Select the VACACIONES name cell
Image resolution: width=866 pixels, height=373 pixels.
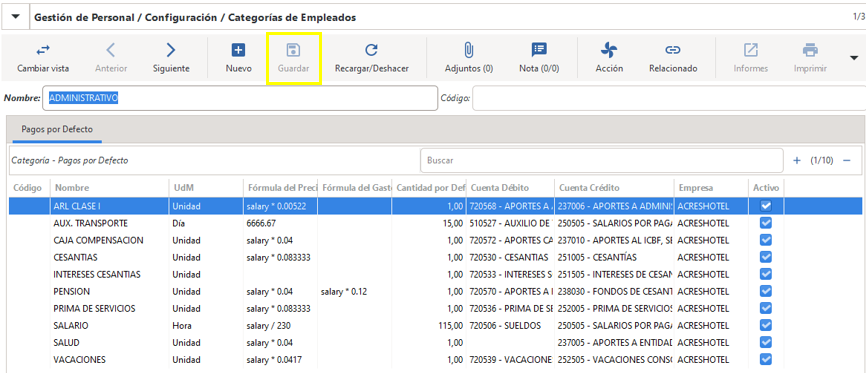click(80, 359)
